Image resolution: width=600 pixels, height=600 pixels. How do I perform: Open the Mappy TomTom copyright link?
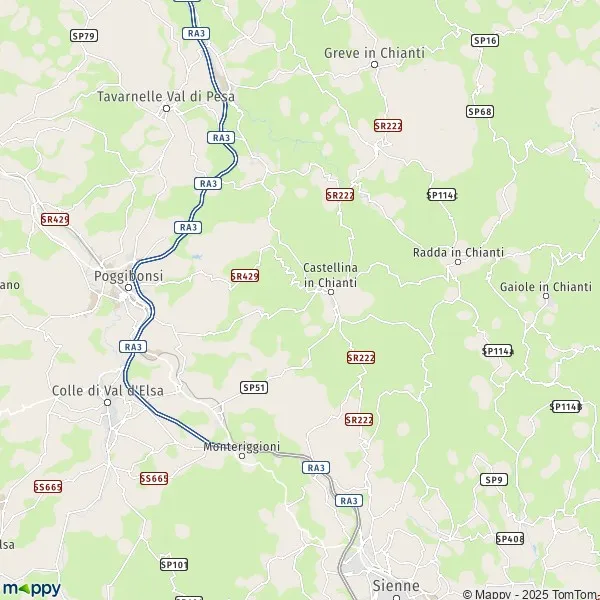[x=531, y=594]
